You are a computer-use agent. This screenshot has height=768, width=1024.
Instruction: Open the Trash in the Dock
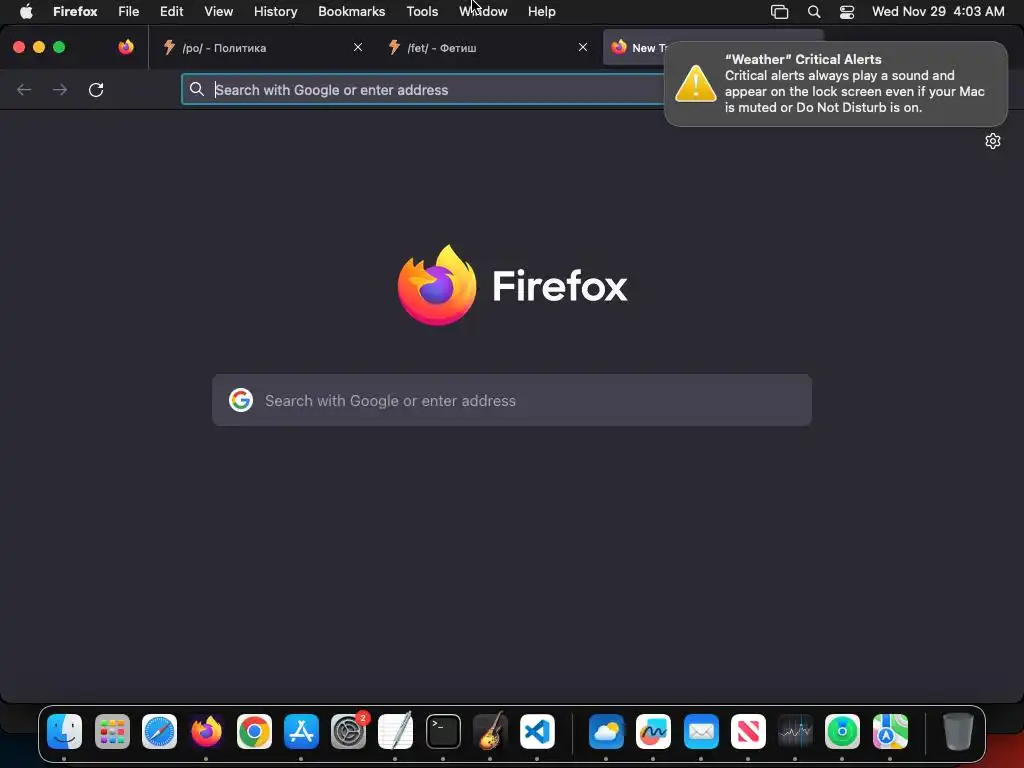coord(958,731)
